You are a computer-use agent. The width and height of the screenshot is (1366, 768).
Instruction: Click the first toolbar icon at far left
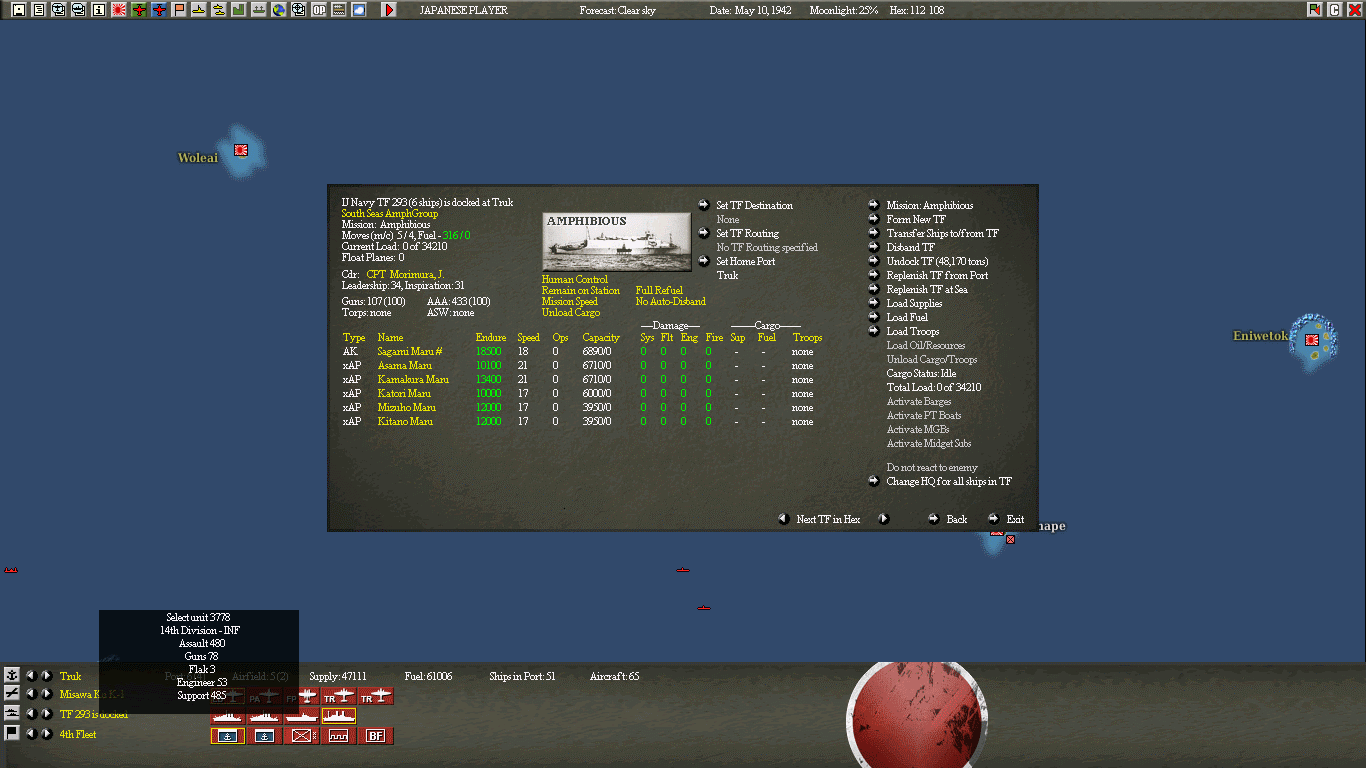click(x=19, y=10)
